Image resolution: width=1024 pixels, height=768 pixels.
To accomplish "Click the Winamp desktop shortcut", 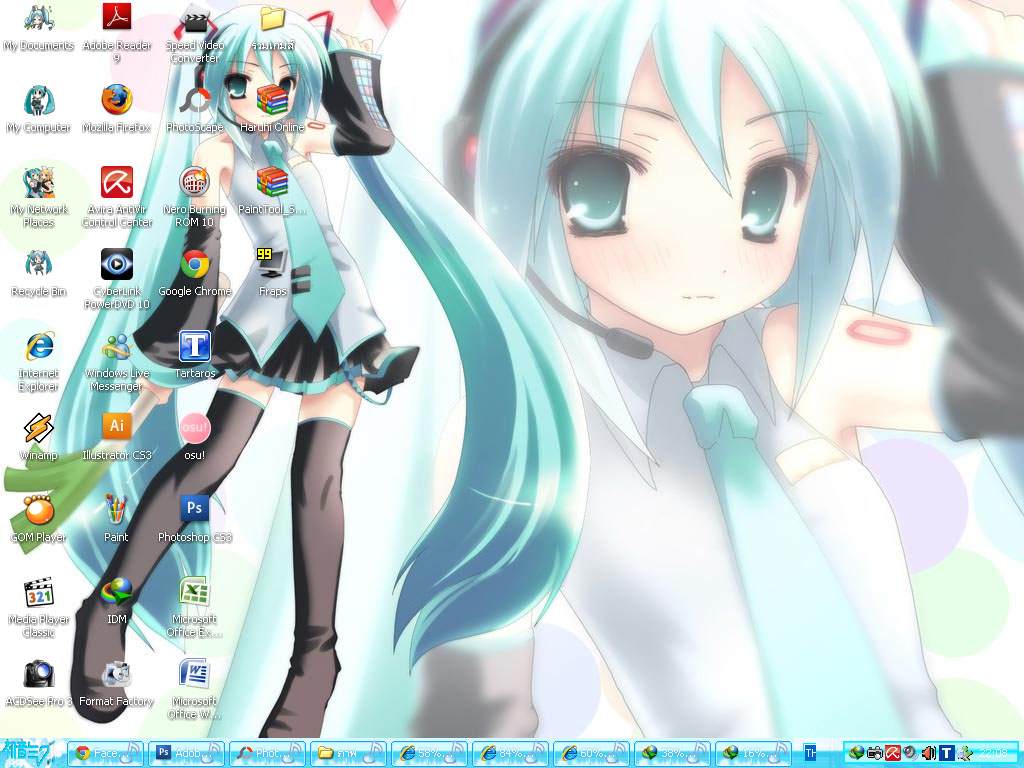I will [39, 438].
